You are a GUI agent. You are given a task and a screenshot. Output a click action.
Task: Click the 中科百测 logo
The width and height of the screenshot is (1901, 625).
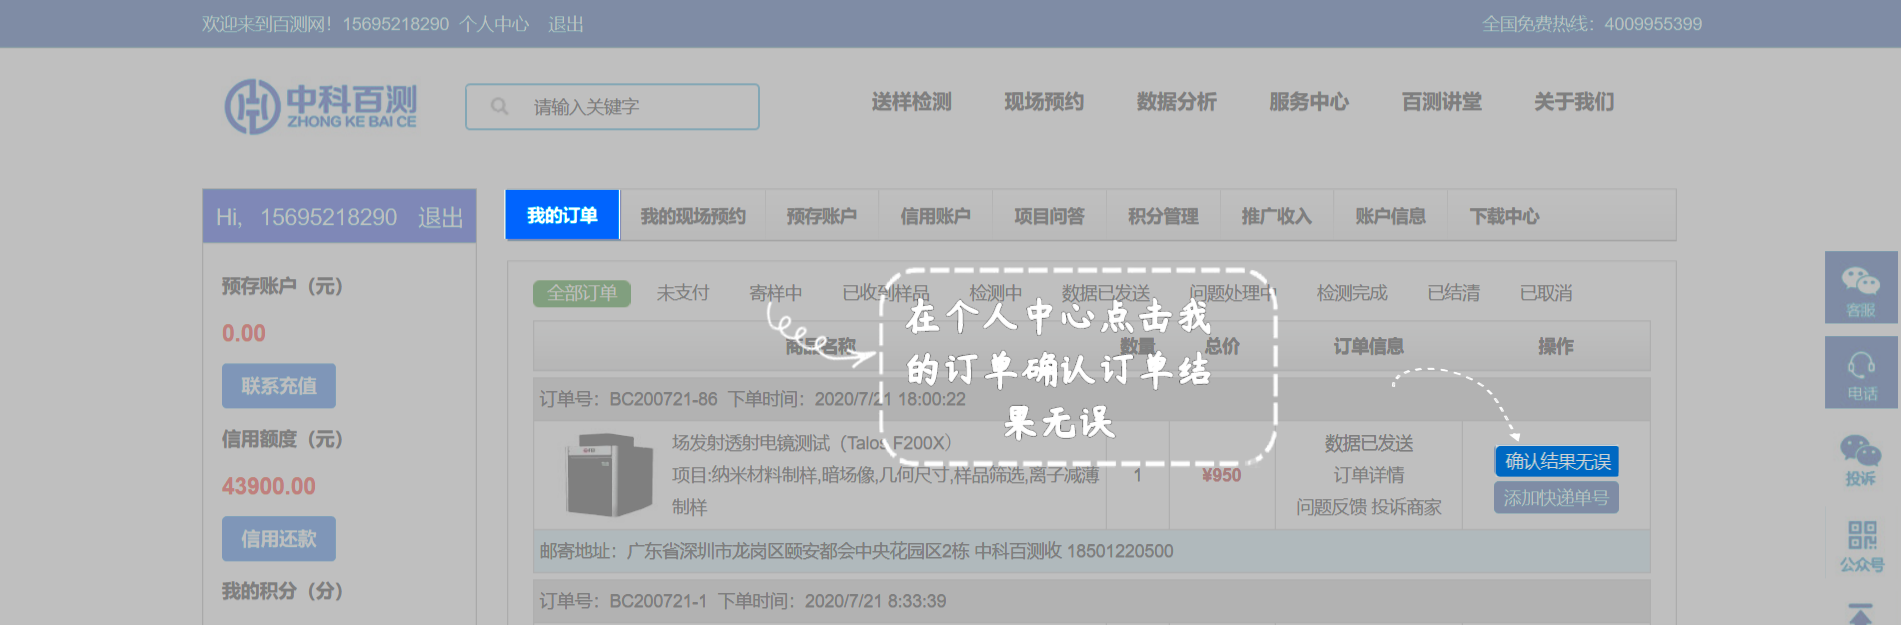[x=321, y=106]
